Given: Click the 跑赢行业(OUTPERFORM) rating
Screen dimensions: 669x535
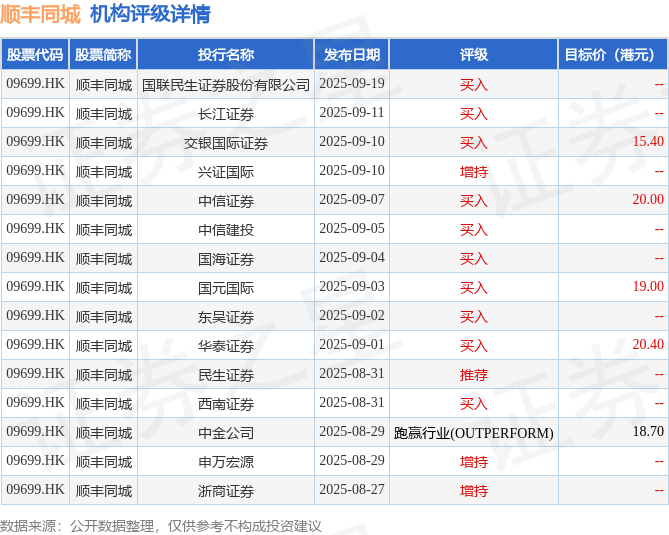Looking at the screenshot, I should tap(474, 433).
